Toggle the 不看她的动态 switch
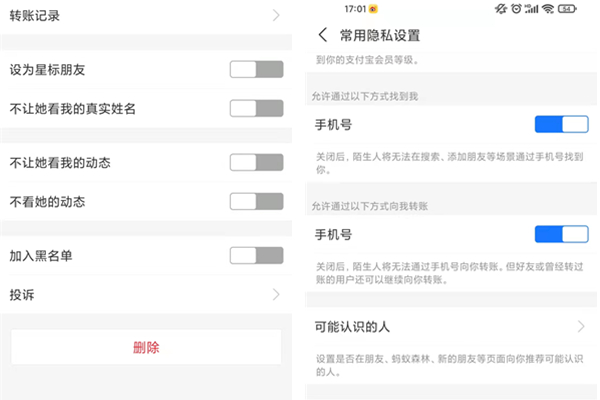Screen dimensions: 600x400 pos(256,201)
